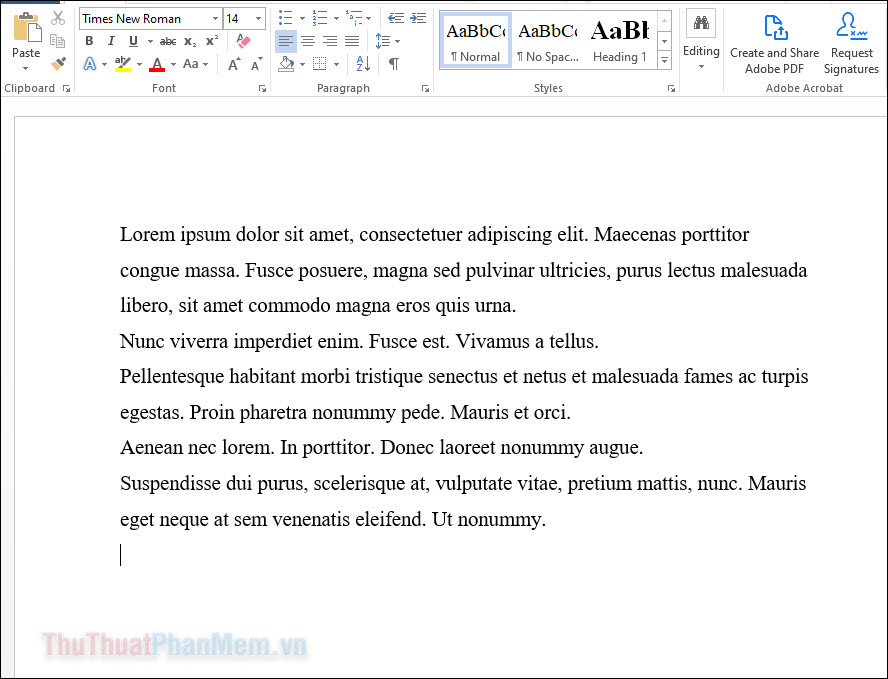Apply the Heading 1 style
The height and width of the screenshot is (679, 888).
pos(620,41)
